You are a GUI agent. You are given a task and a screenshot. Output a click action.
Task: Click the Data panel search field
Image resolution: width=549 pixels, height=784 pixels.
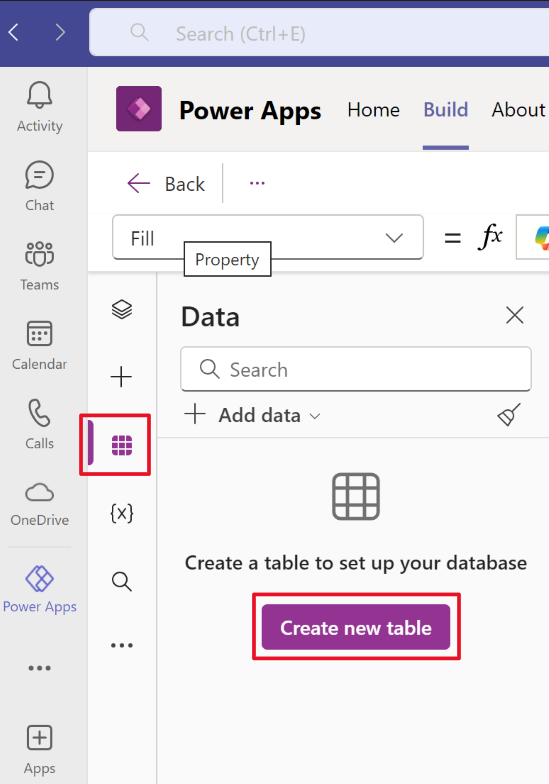[356, 369]
